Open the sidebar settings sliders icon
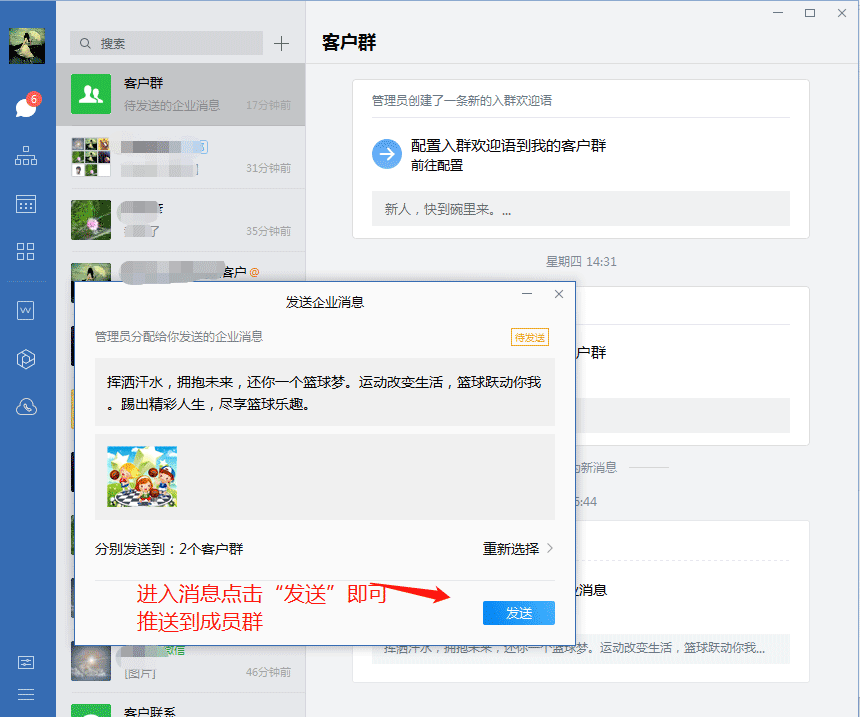 pyautogui.click(x=26, y=662)
